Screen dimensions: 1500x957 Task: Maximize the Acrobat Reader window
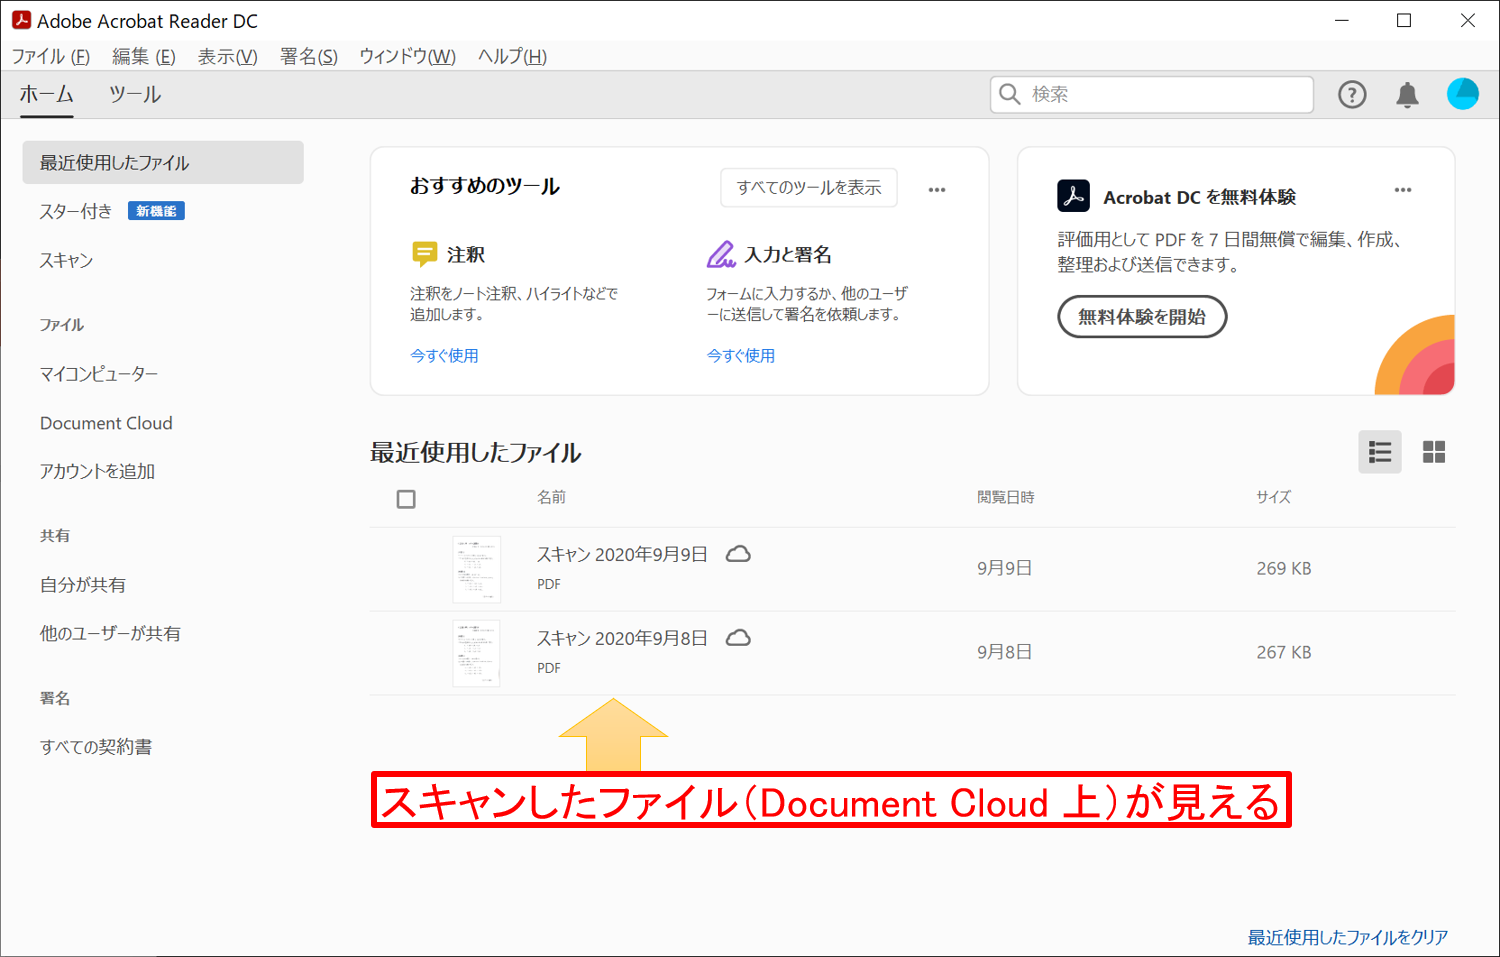[1404, 21]
